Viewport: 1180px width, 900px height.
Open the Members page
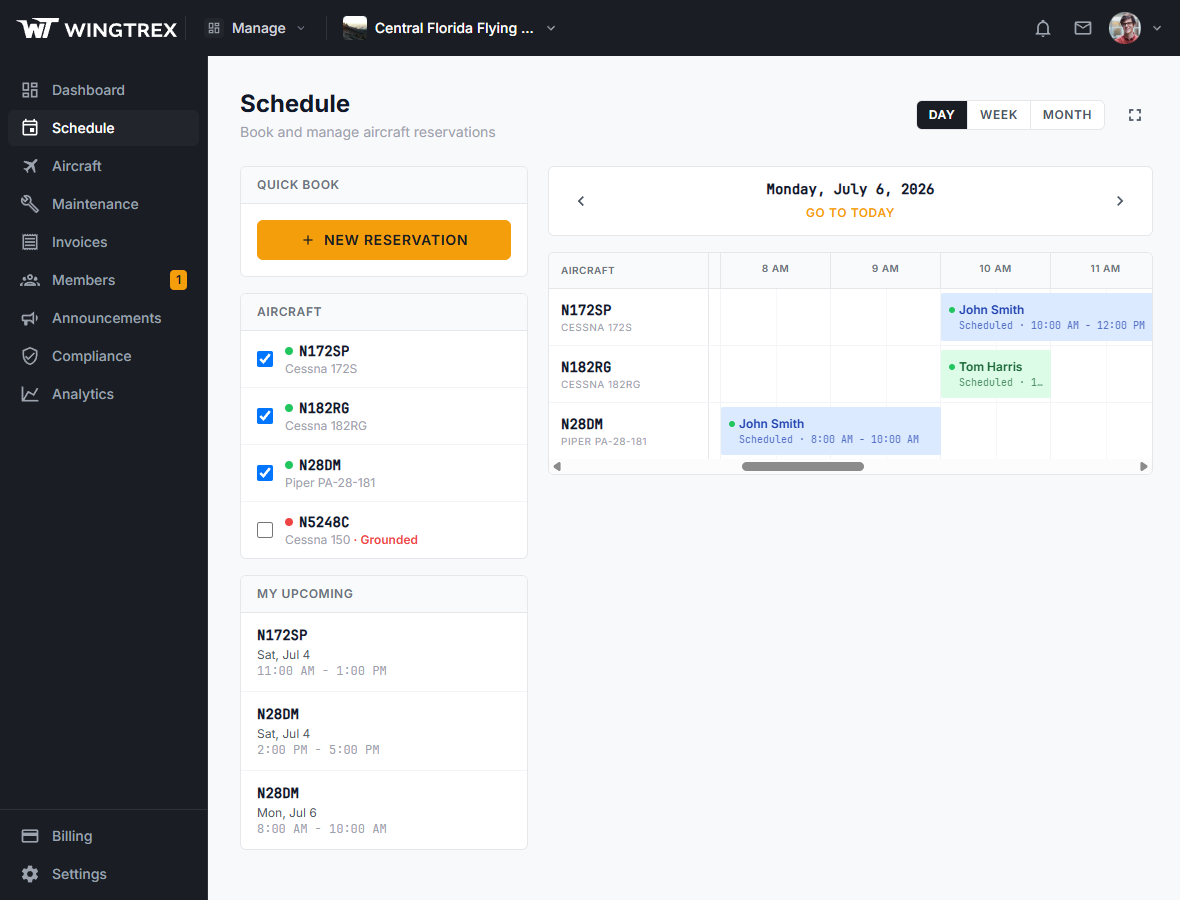click(103, 280)
